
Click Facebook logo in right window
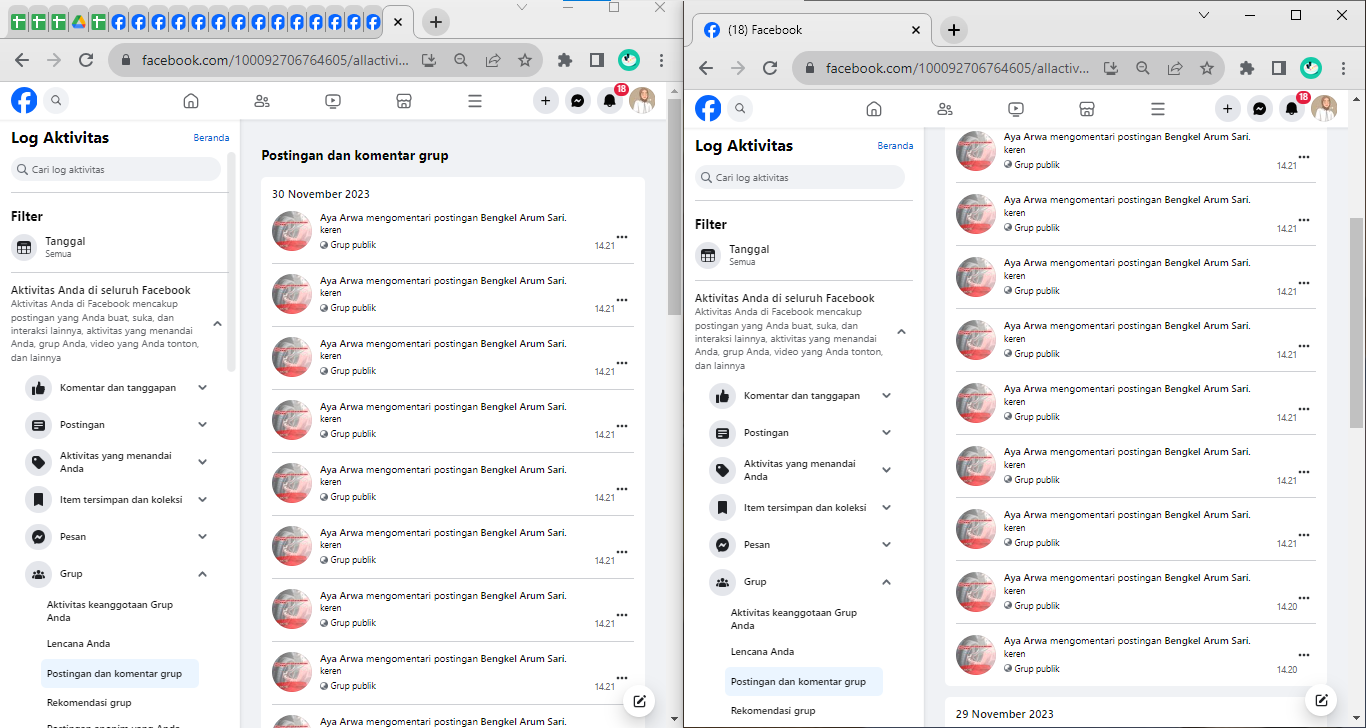(708, 108)
